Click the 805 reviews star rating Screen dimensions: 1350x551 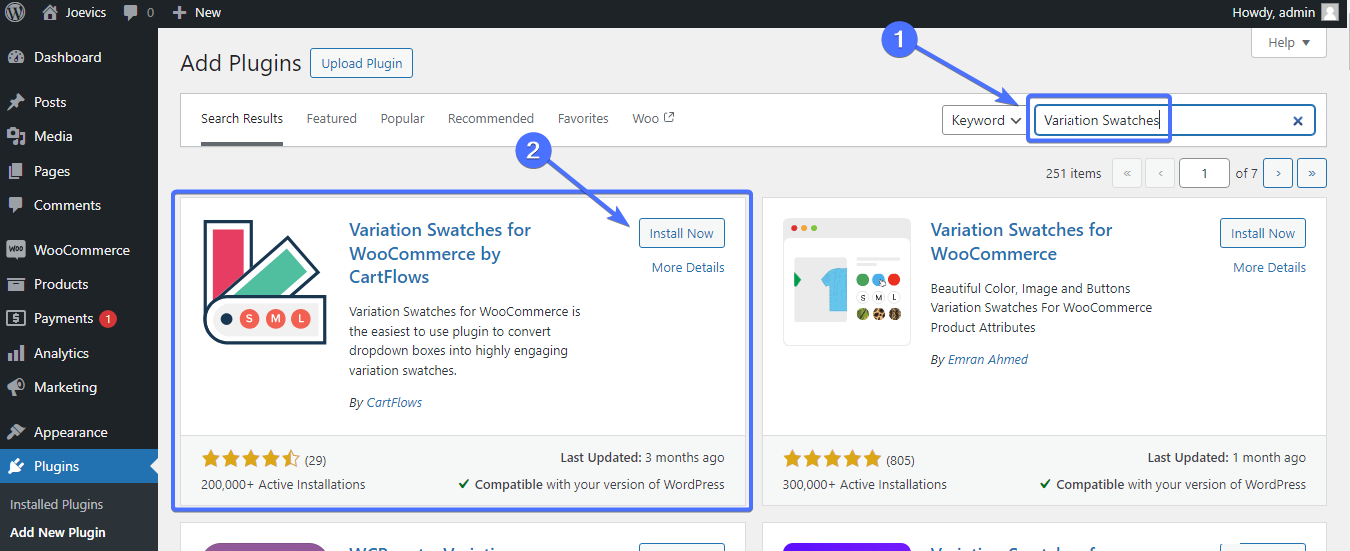832,459
